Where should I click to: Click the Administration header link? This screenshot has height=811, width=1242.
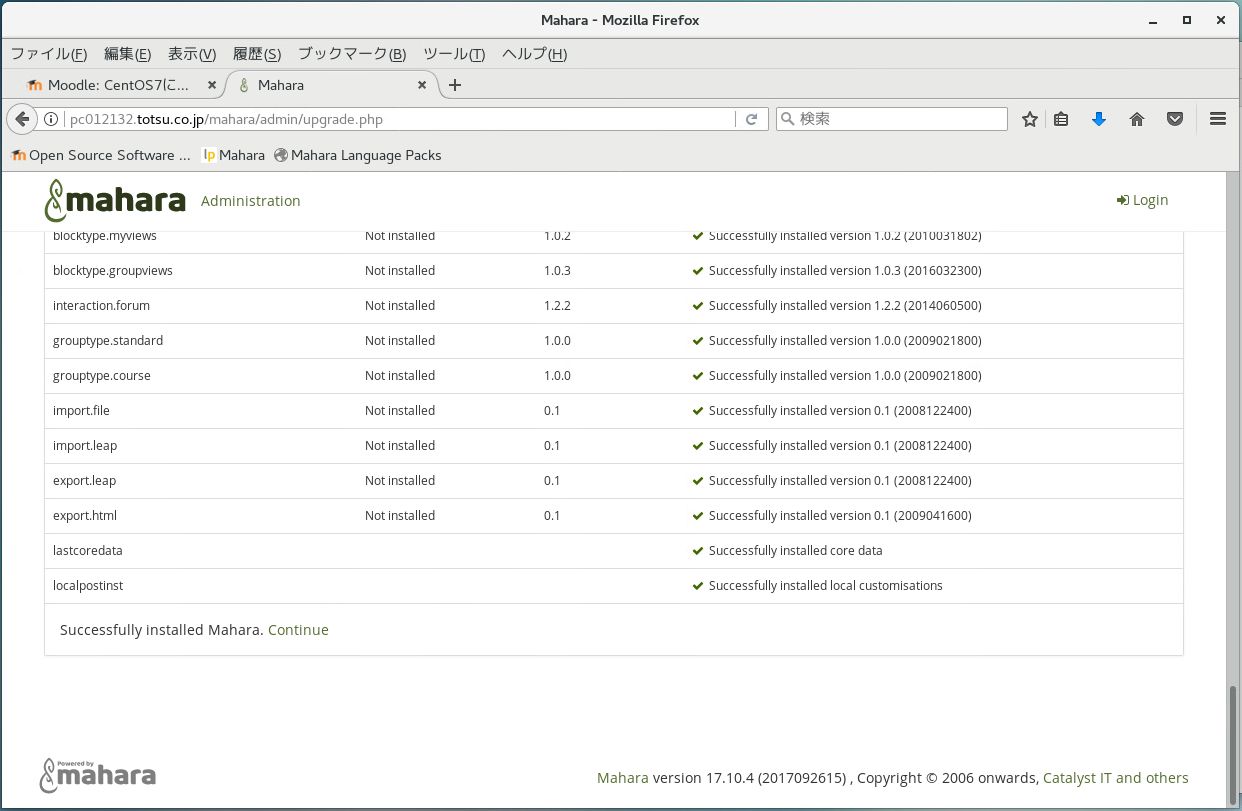point(250,201)
